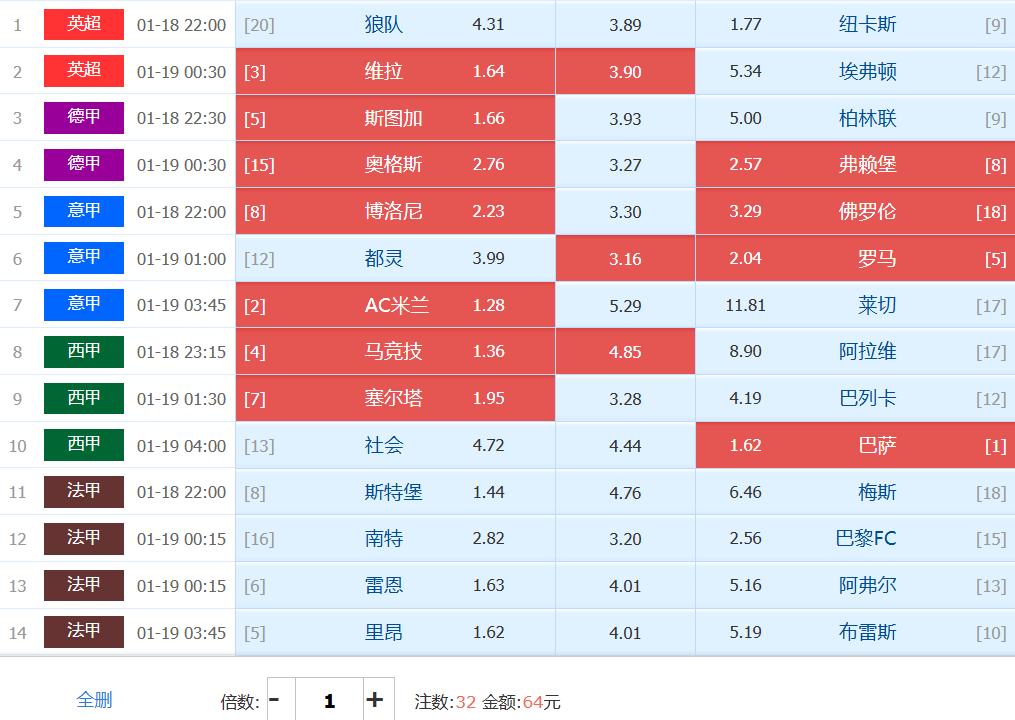Click 德甲 league badge for 斯图加 match
This screenshot has height=720, width=1015.
coord(84,118)
